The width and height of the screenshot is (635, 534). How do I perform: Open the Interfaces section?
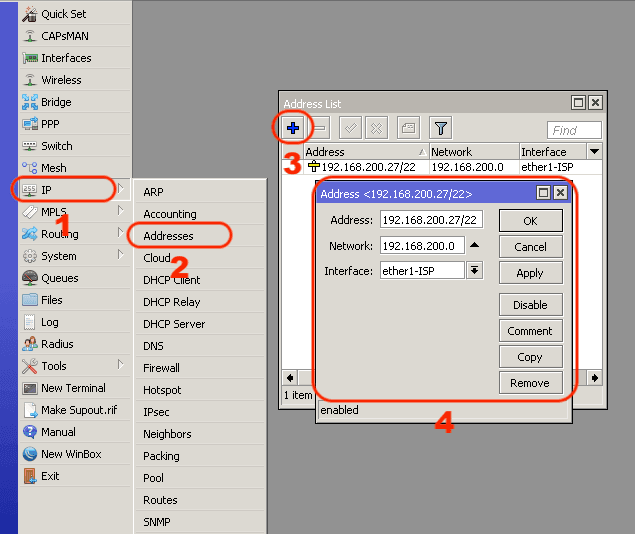75,58
